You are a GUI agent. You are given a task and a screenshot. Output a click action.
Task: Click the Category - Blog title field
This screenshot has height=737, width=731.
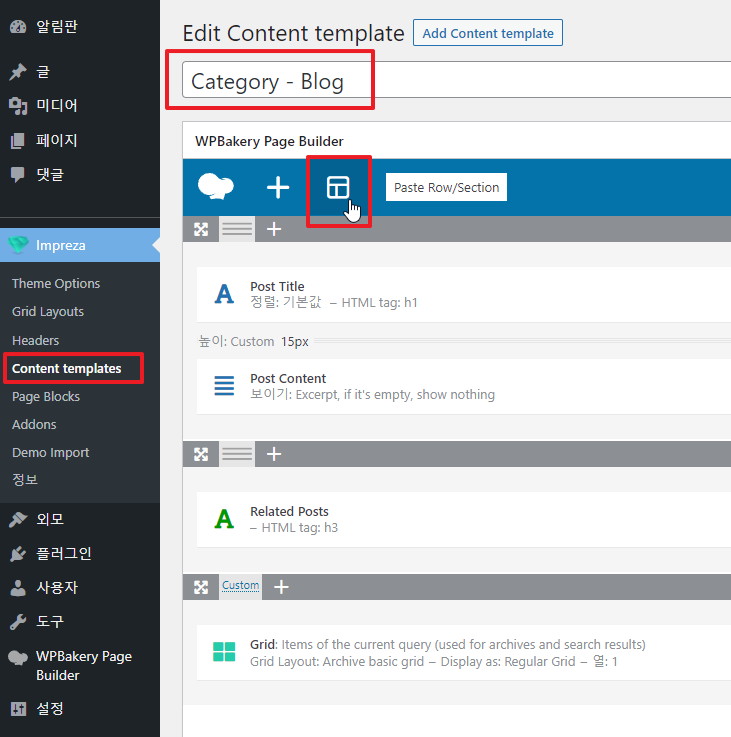(456, 80)
